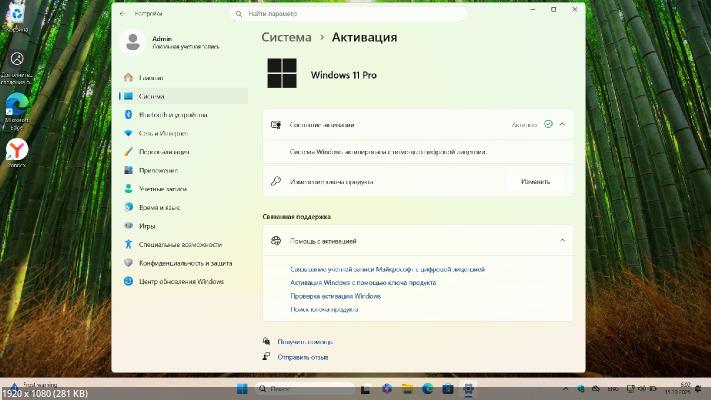
Task: Open the Bluetooth и устройства section
Action: (163, 114)
